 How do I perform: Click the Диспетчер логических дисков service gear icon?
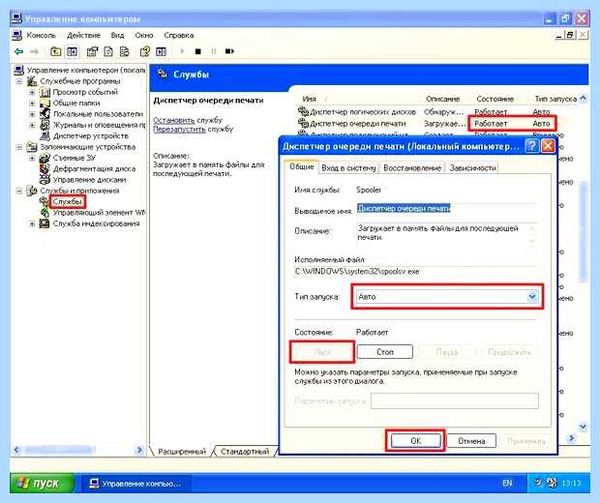pos(303,111)
